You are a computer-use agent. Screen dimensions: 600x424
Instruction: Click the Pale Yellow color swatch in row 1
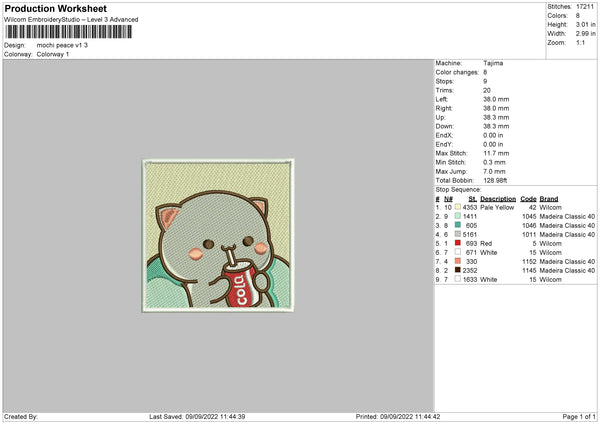click(458, 207)
